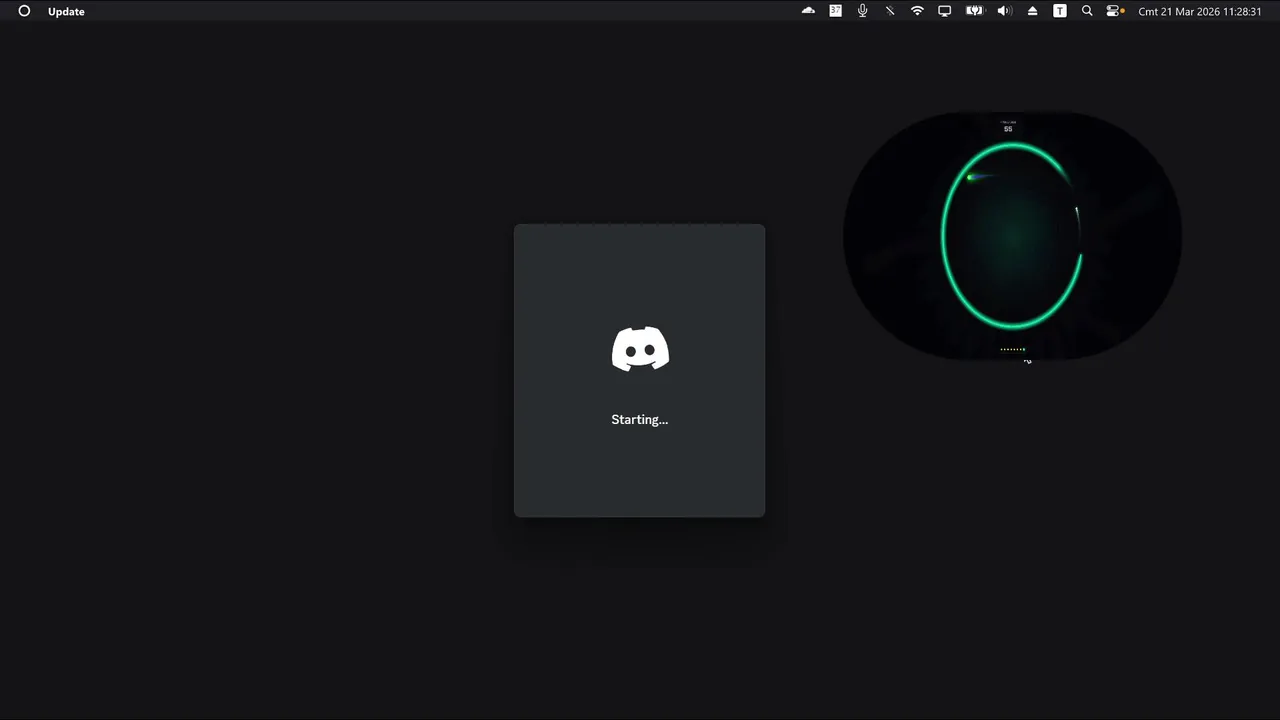Click the battery charging icon
The height and width of the screenshot is (720, 1280).
(x=974, y=11)
